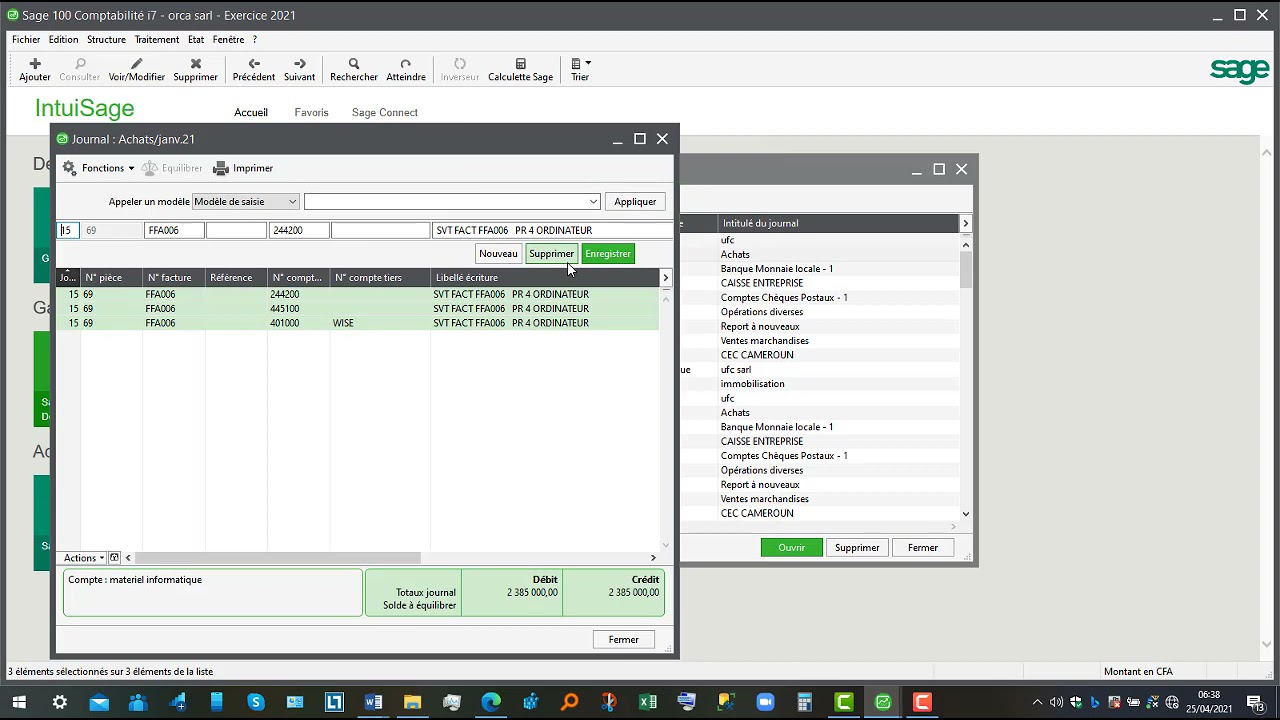Click Supprimer in the journal list window
The width and height of the screenshot is (1280, 720).
857,548
